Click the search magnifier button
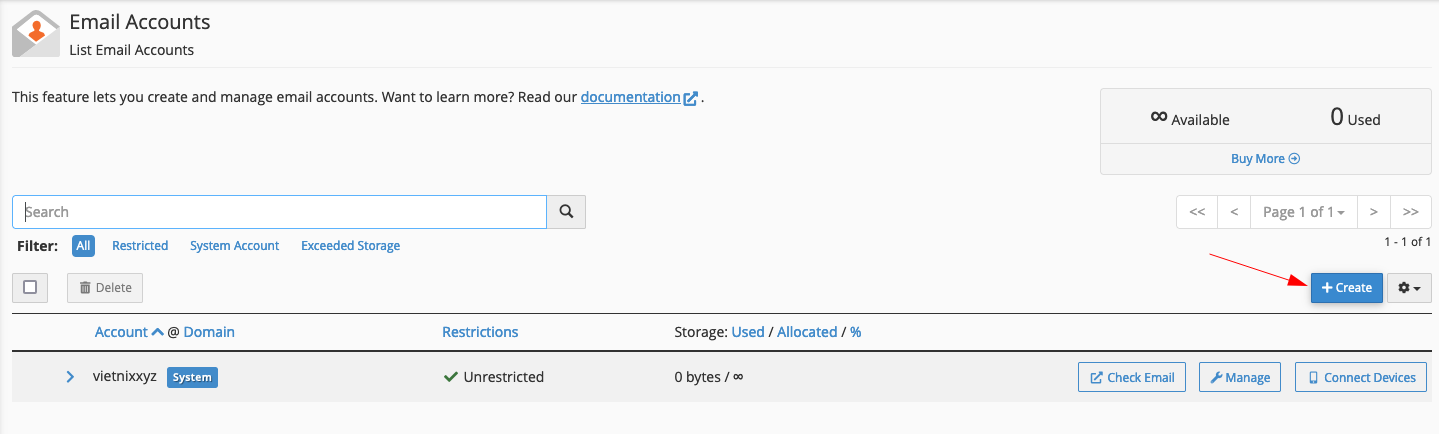1439x434 pixels. pyautogui.click(x=566, y=212)
